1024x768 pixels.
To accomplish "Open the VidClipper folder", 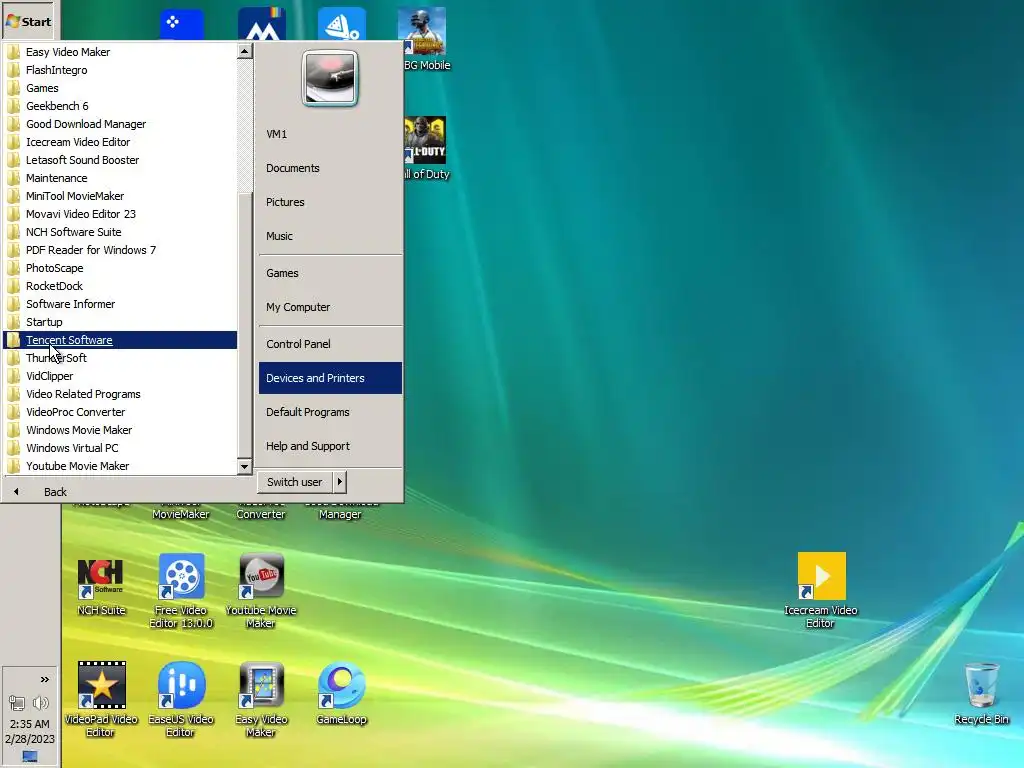I will pos(120,376).
